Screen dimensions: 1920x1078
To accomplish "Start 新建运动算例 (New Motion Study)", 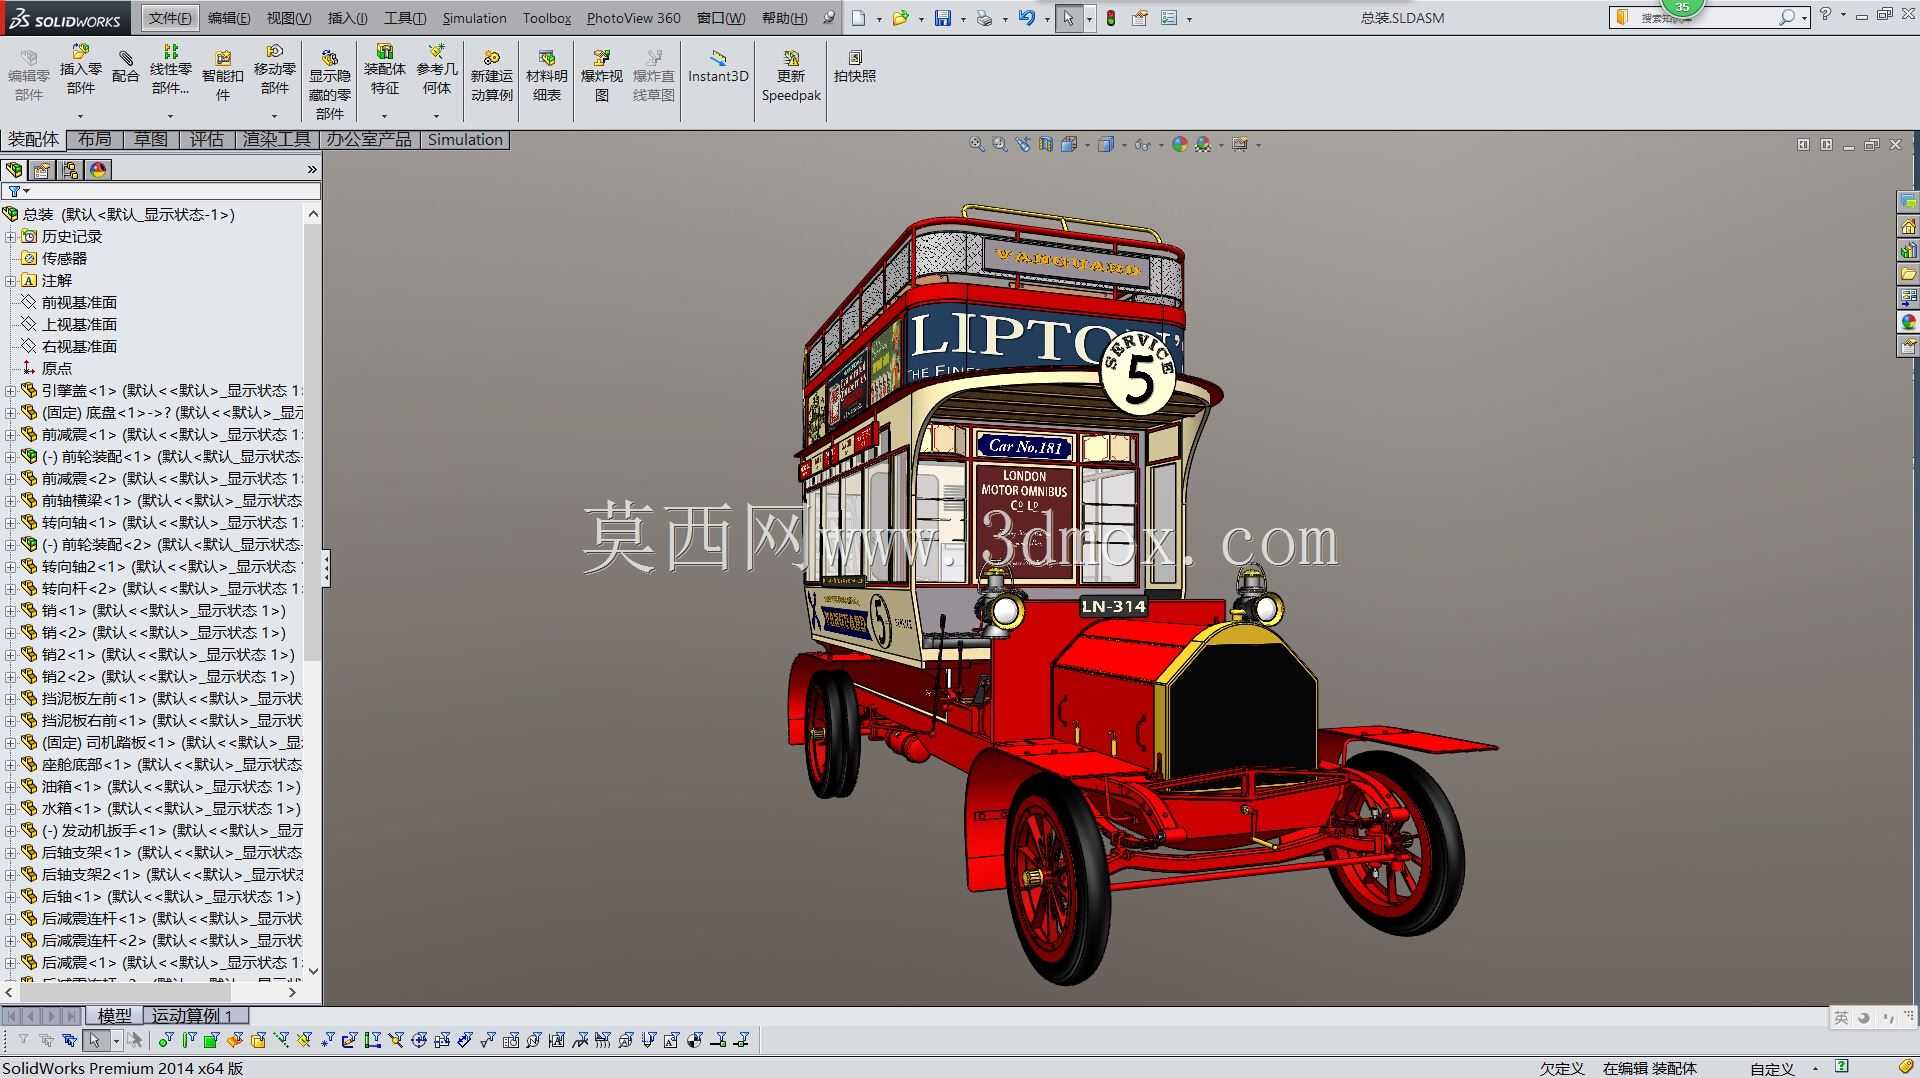I will click(491, 76).
